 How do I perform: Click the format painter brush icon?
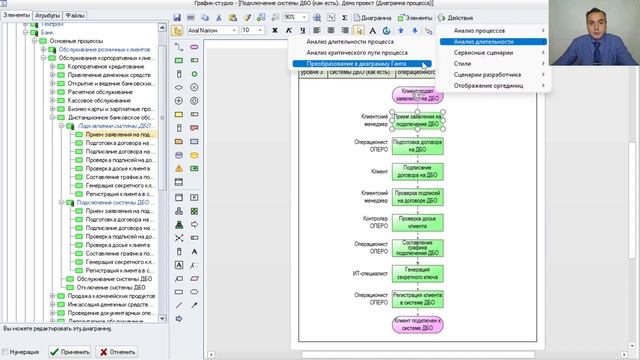point(247,18)
